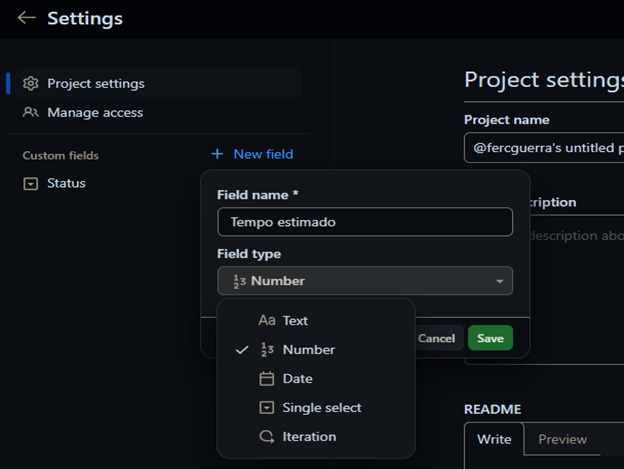Select the checked Number option
This screenshot has height=469, width=624.
[x=308, y=350]
